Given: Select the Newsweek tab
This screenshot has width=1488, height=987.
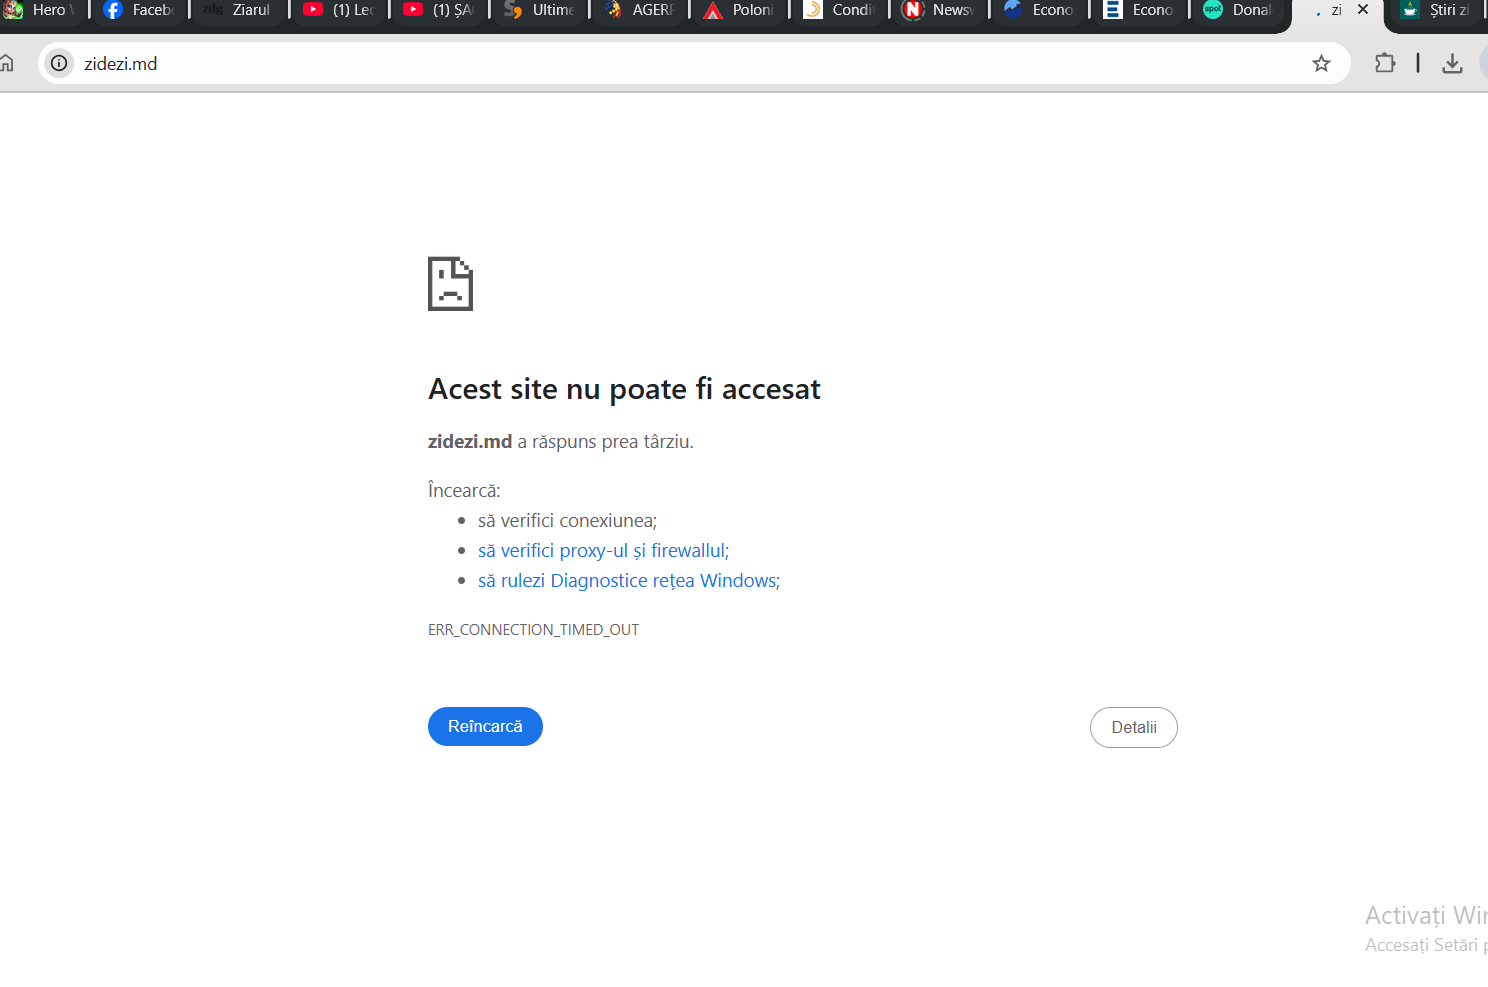Looking at the screenshot, I should 939,10.
